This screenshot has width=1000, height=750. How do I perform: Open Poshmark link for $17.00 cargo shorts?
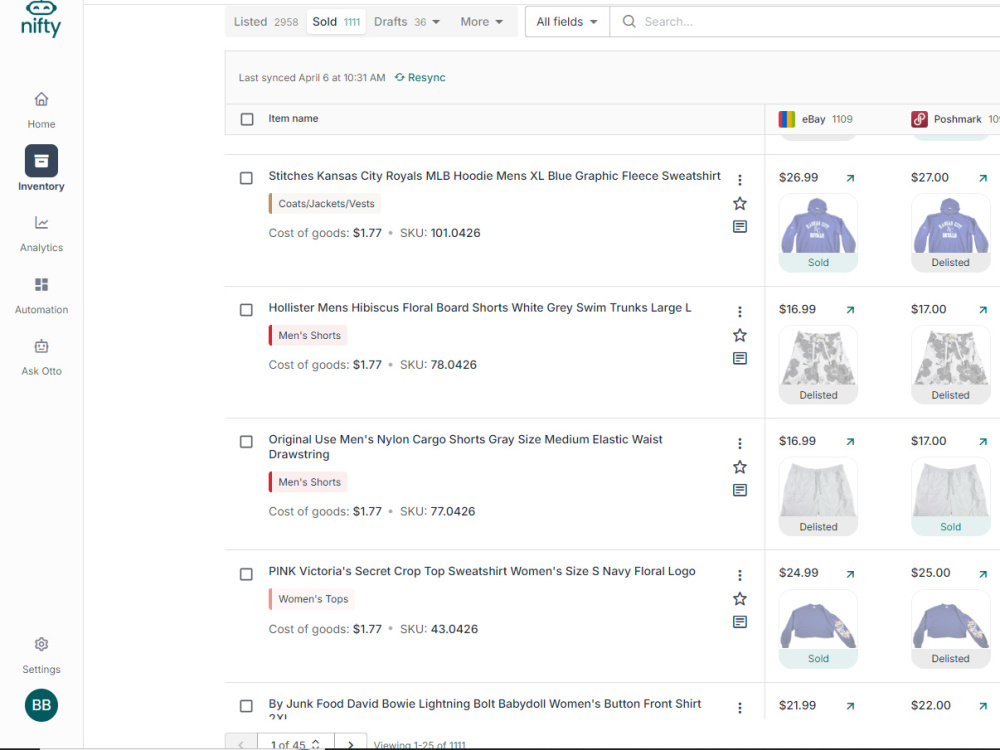(x=983, y=441)
